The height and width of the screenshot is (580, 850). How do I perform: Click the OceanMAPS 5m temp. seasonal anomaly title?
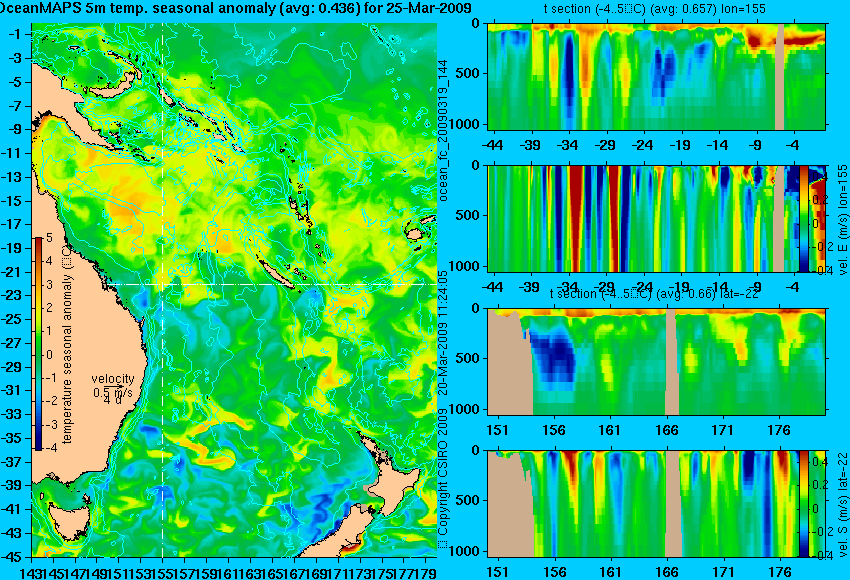[235, 8]
